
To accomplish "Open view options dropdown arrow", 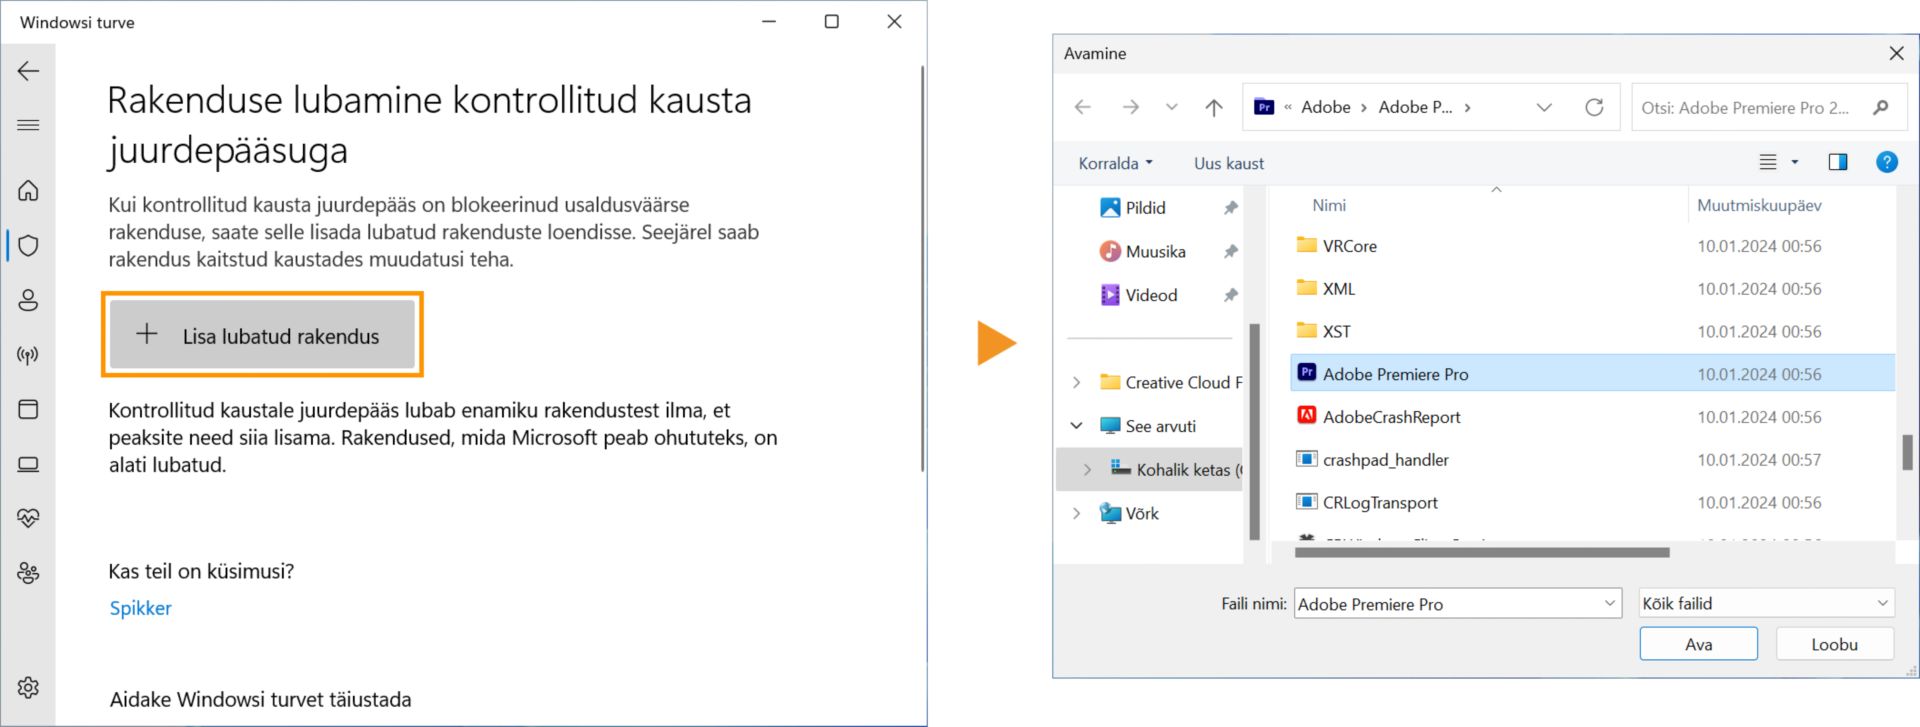I will pyautogui.click(x=1795, y=162).
